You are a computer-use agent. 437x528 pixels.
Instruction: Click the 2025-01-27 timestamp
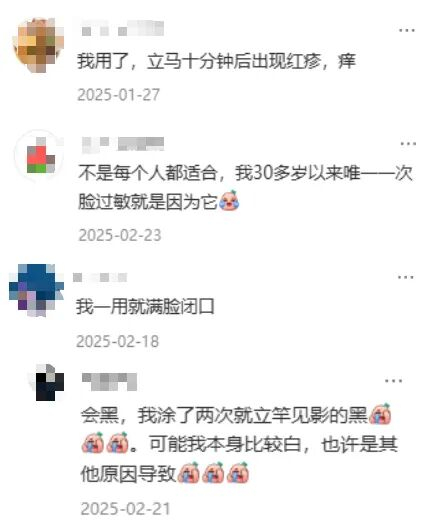(x=119, y=95)
